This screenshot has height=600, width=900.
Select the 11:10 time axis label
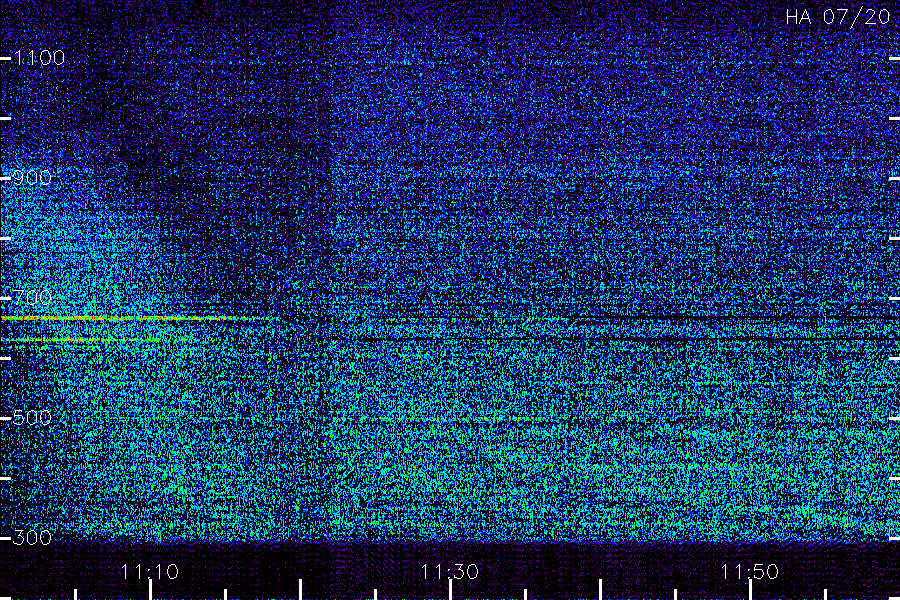(150, 572)
